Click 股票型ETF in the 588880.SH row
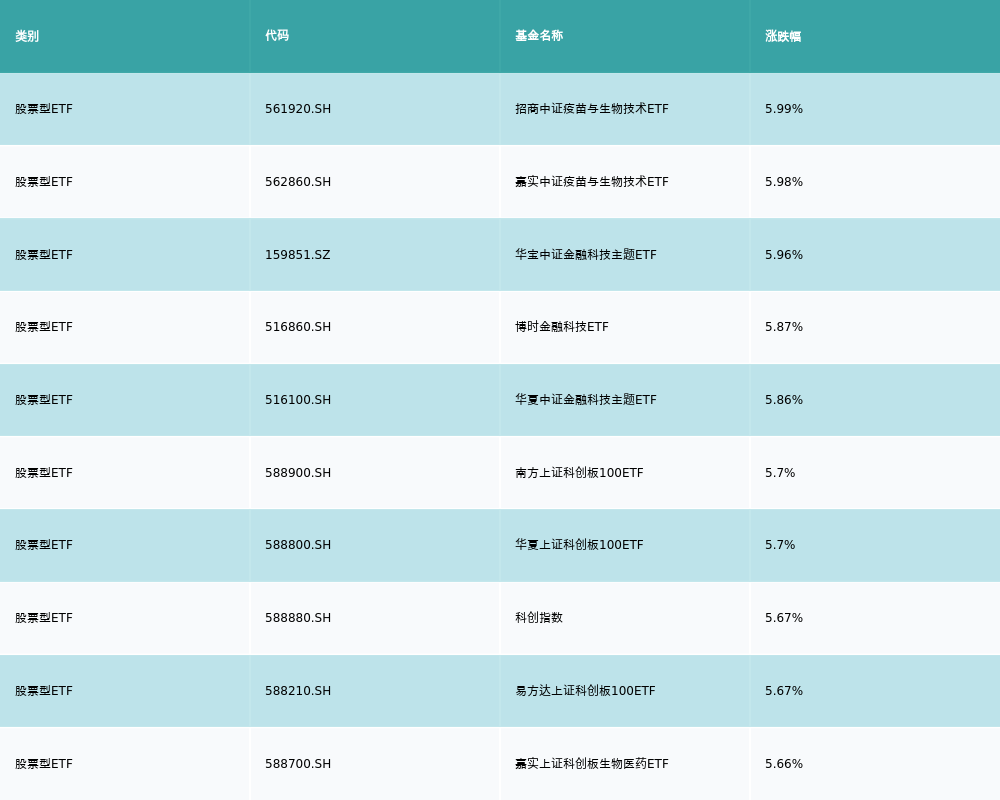Screen dimensions: 1000x800 point(44,618)
